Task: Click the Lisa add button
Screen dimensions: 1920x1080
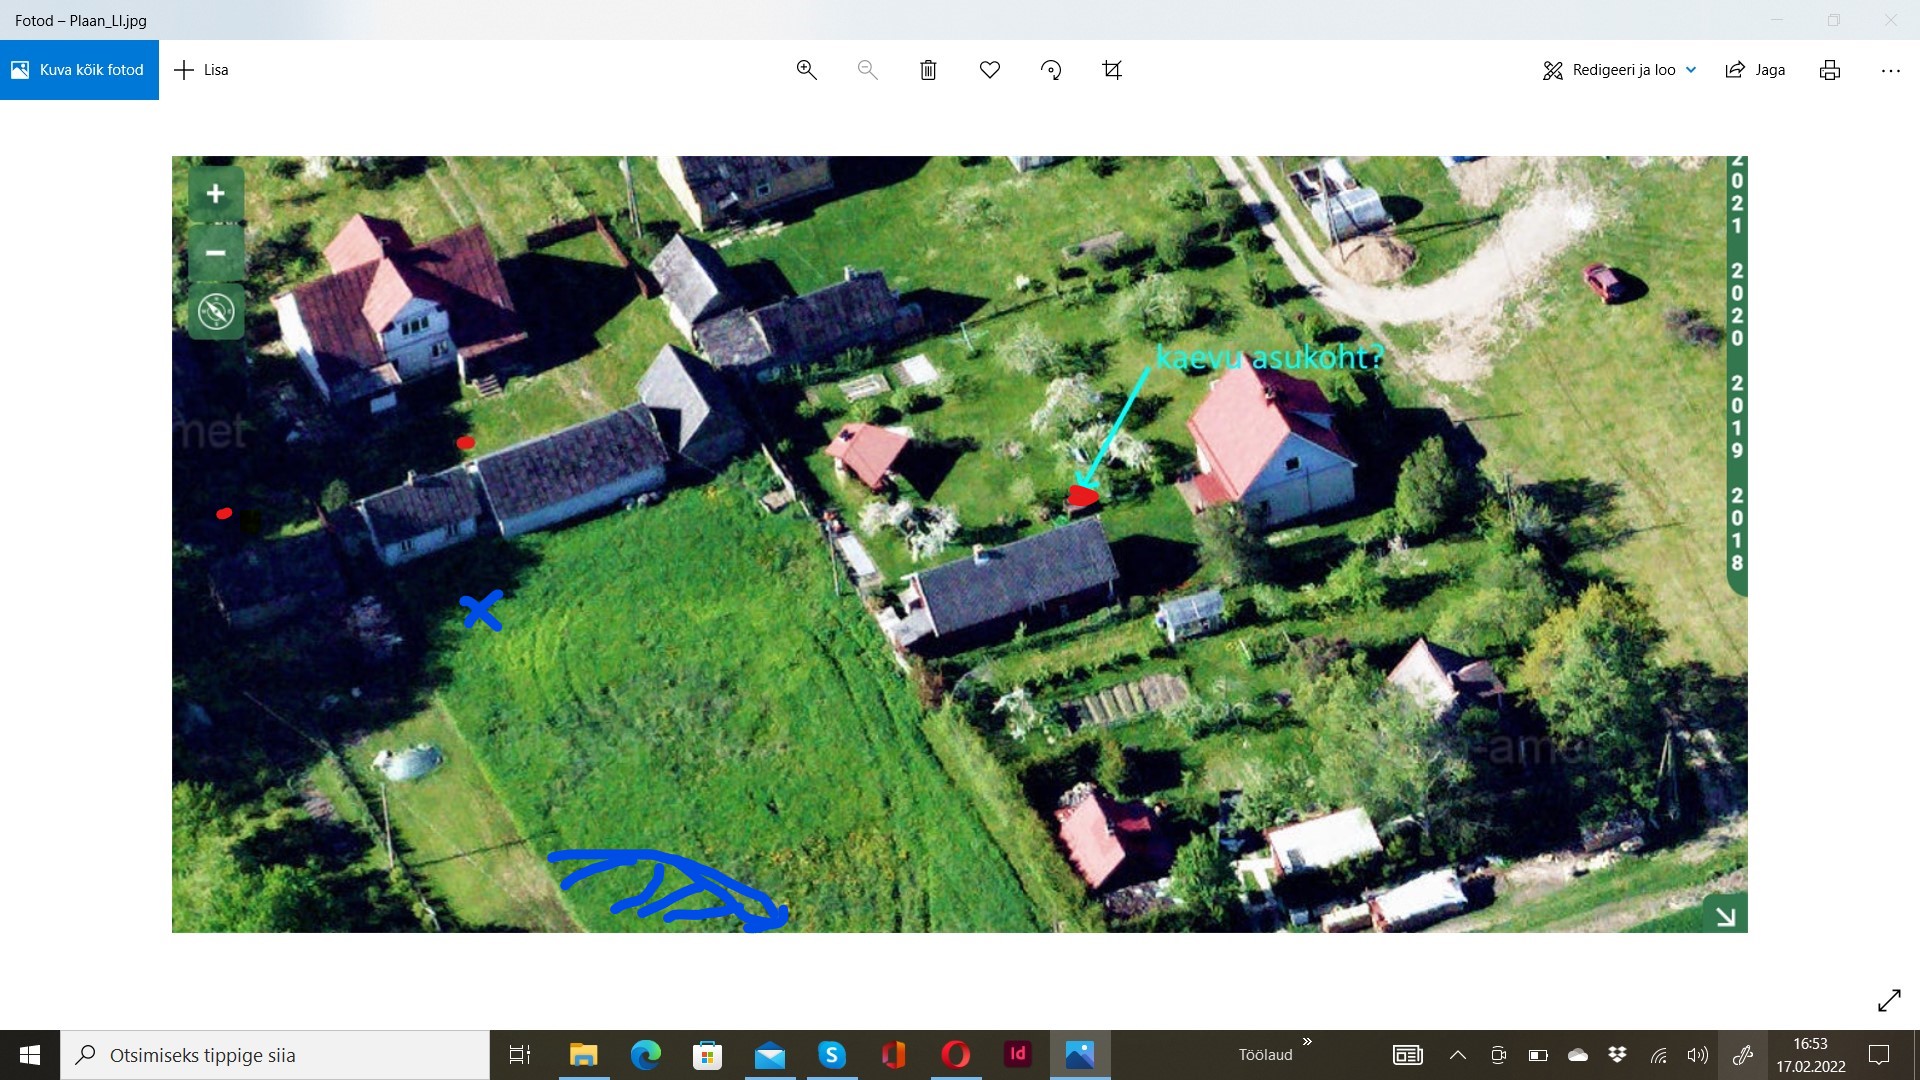Action: pyautogui.click(x=201, y=70)
